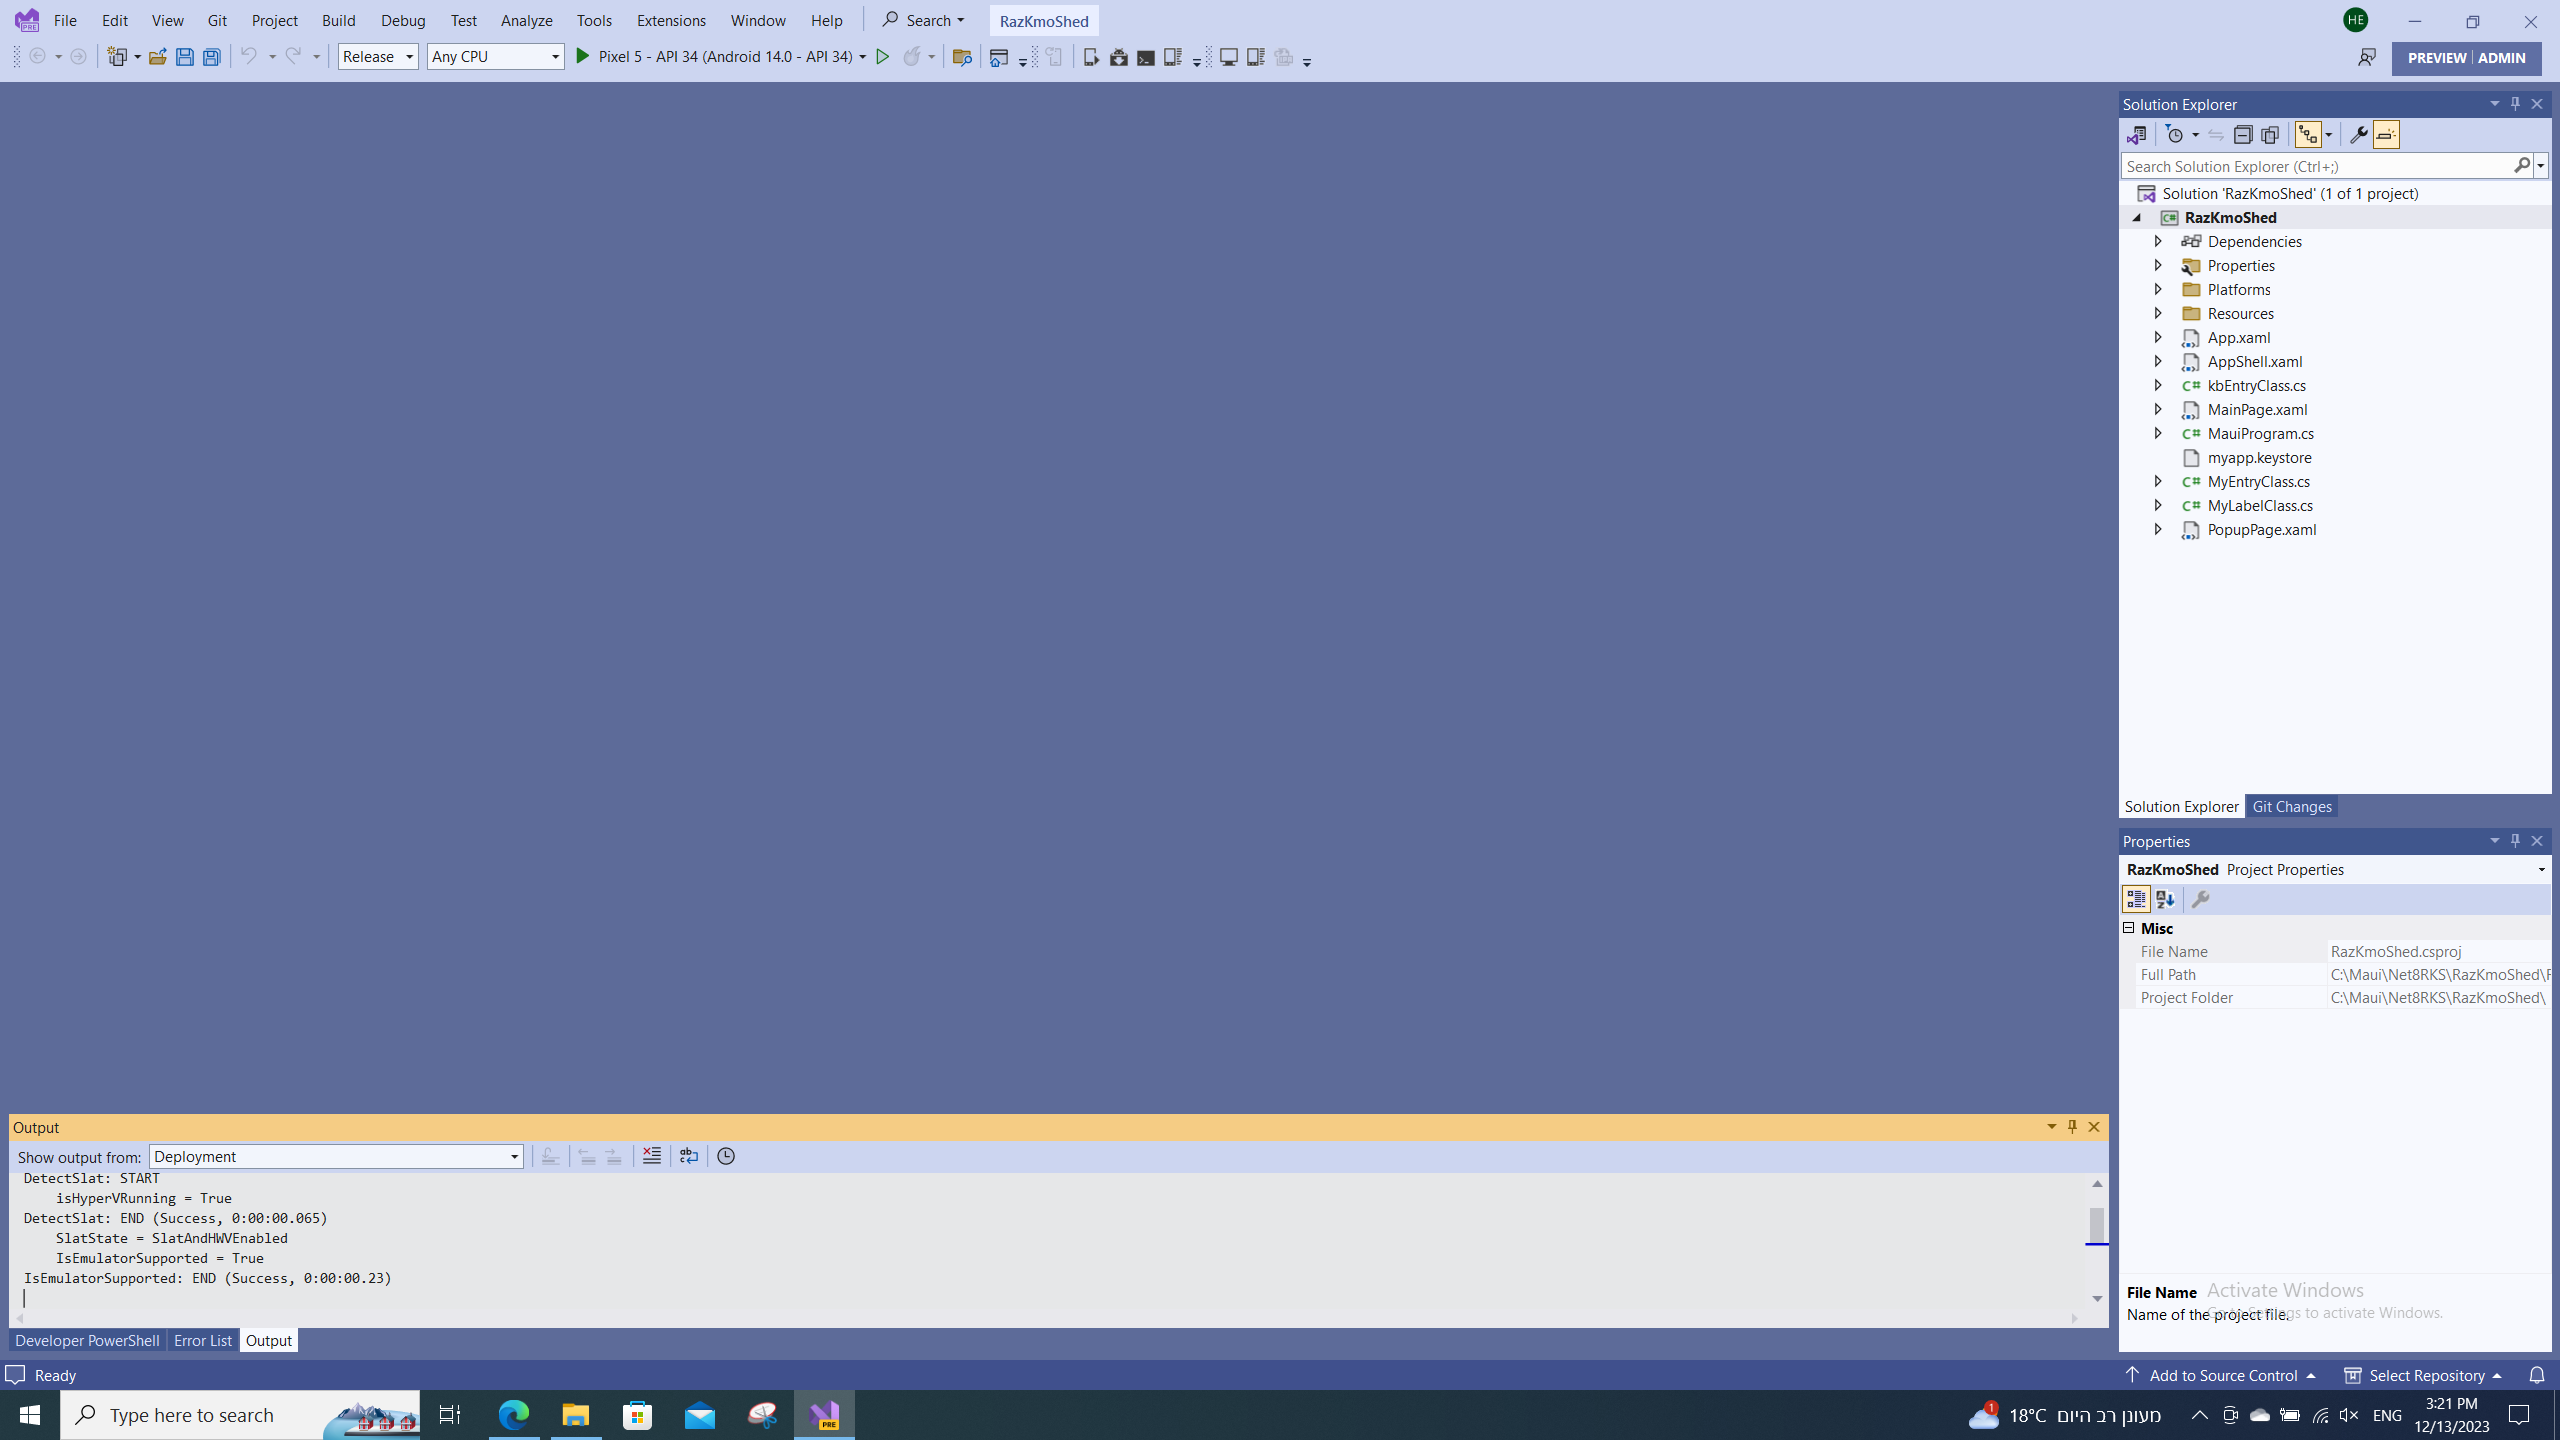Viewport: 2560px width, 1440px height.
Task: Open the Show output from Deployment dropdown
Action: tap(336, 1157)
